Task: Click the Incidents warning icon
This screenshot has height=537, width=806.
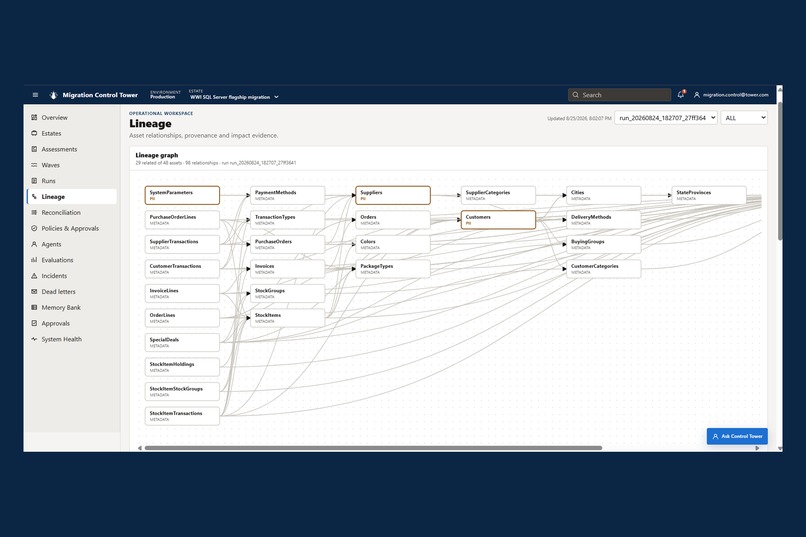Action: coord(34,276)
